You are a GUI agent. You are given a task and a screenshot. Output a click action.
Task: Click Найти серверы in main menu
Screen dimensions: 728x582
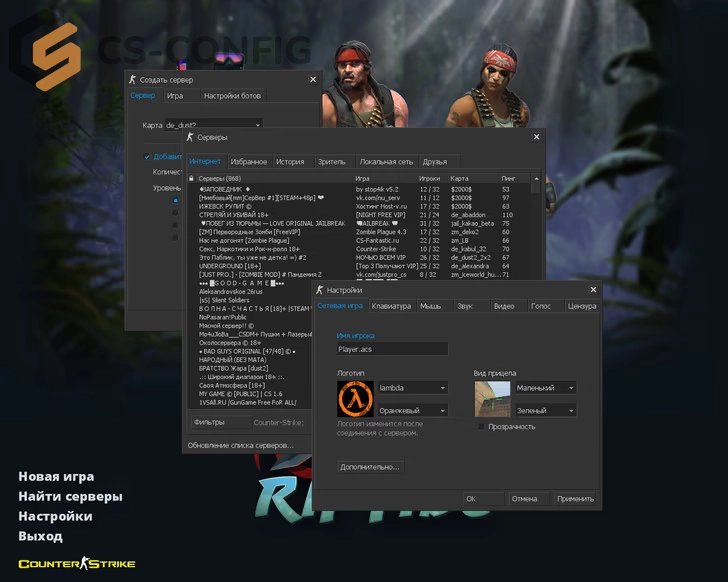(71, 497)
